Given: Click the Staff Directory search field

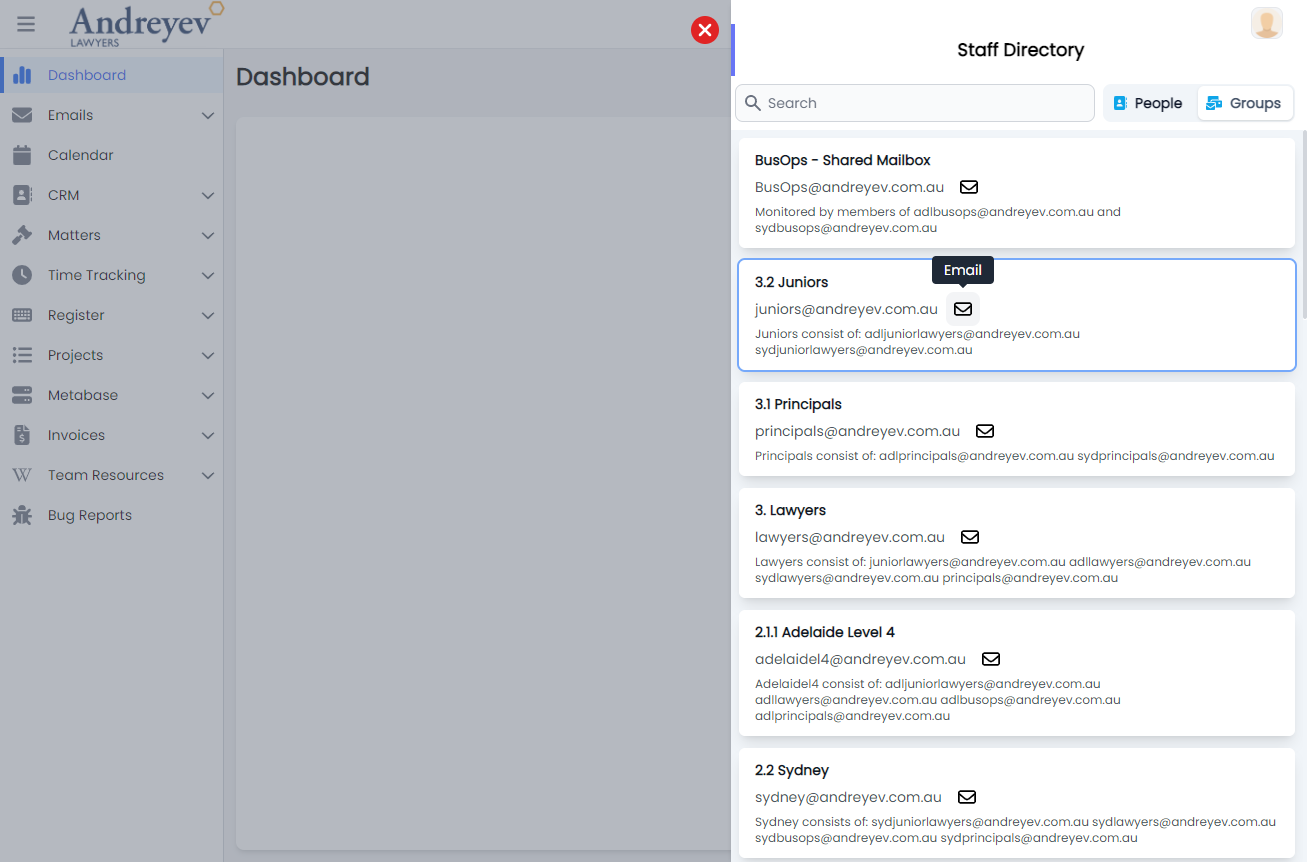Looking at the screenshot, I should click(914, 103).
